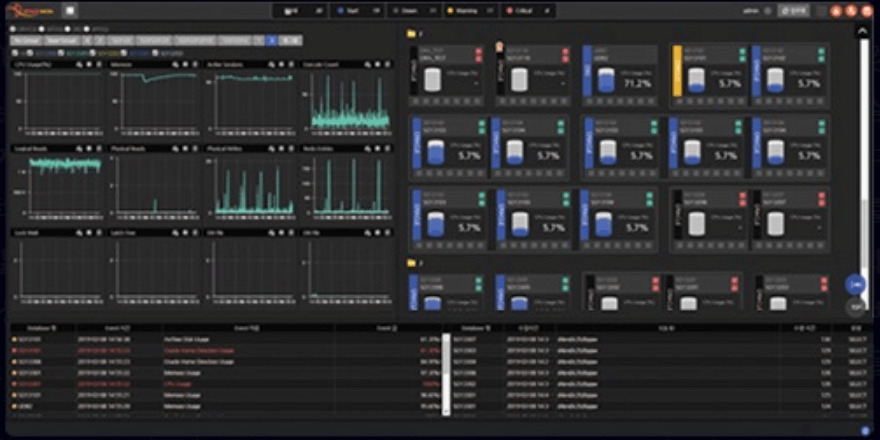This screenshot has height=440, width=880.
Task: Click the up chevron above the right scrollbar
Action: pos(863,30)
